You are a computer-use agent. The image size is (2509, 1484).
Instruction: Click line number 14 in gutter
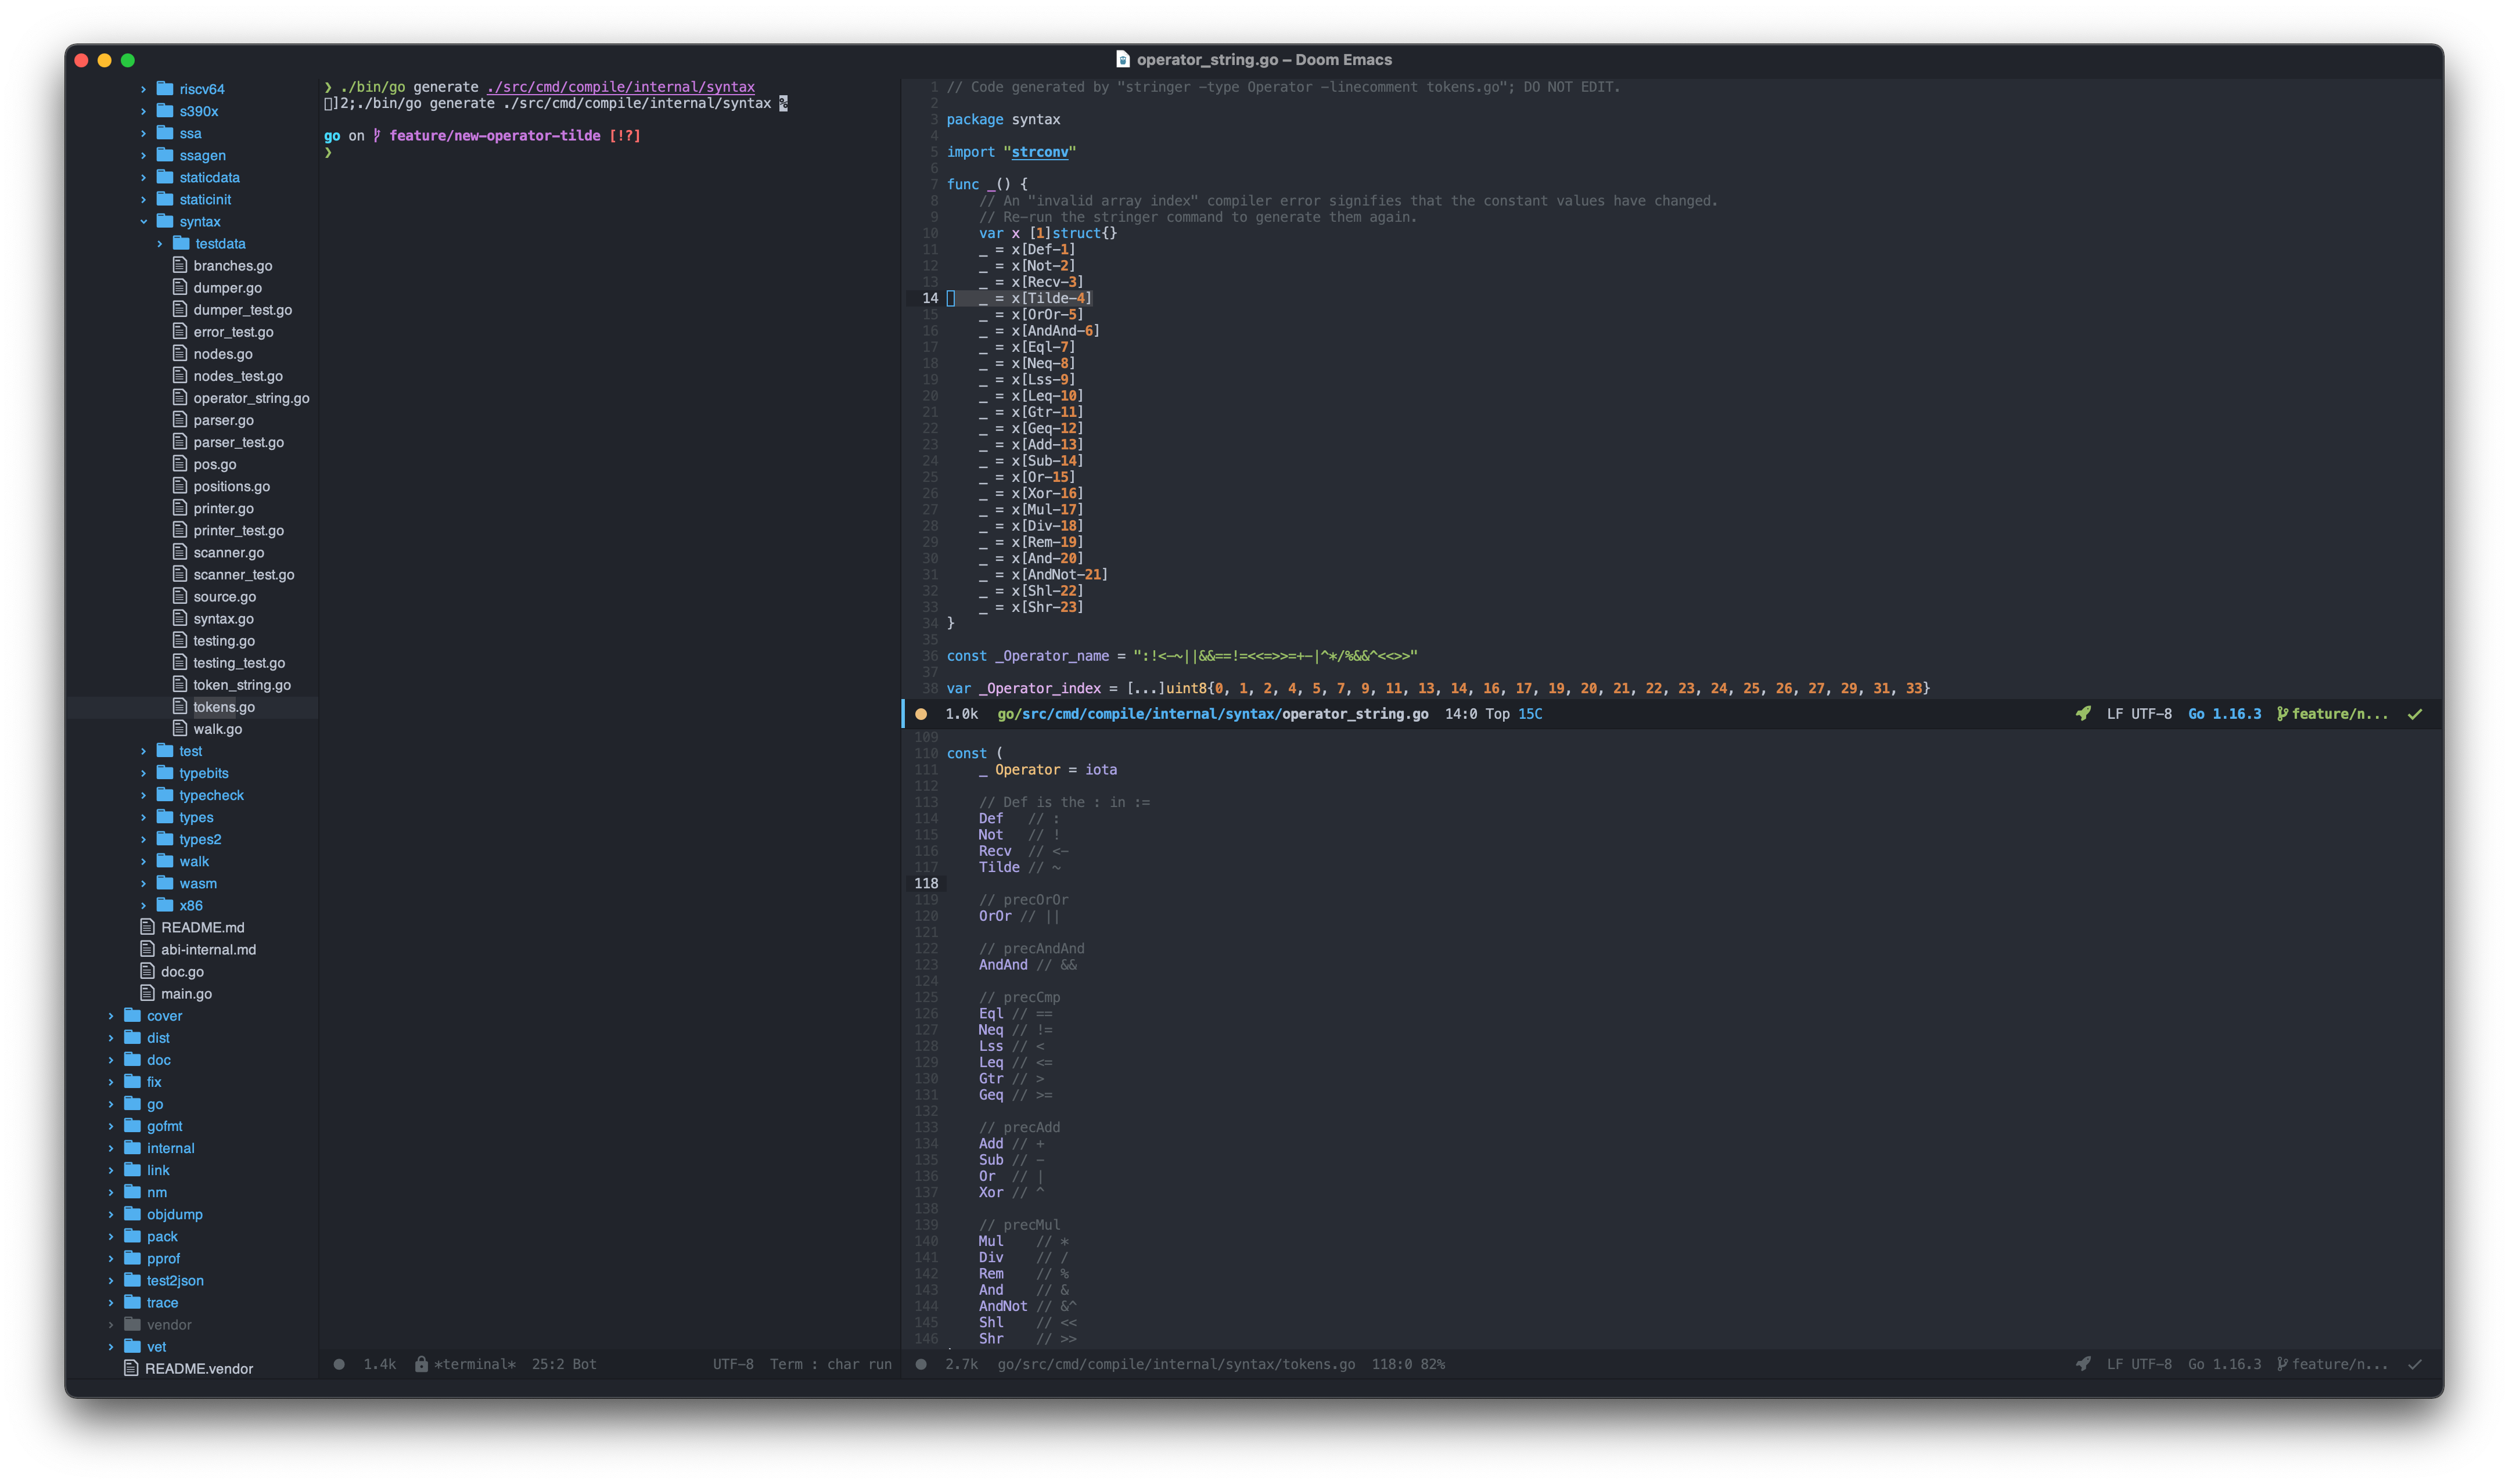(x=930, y=298)
